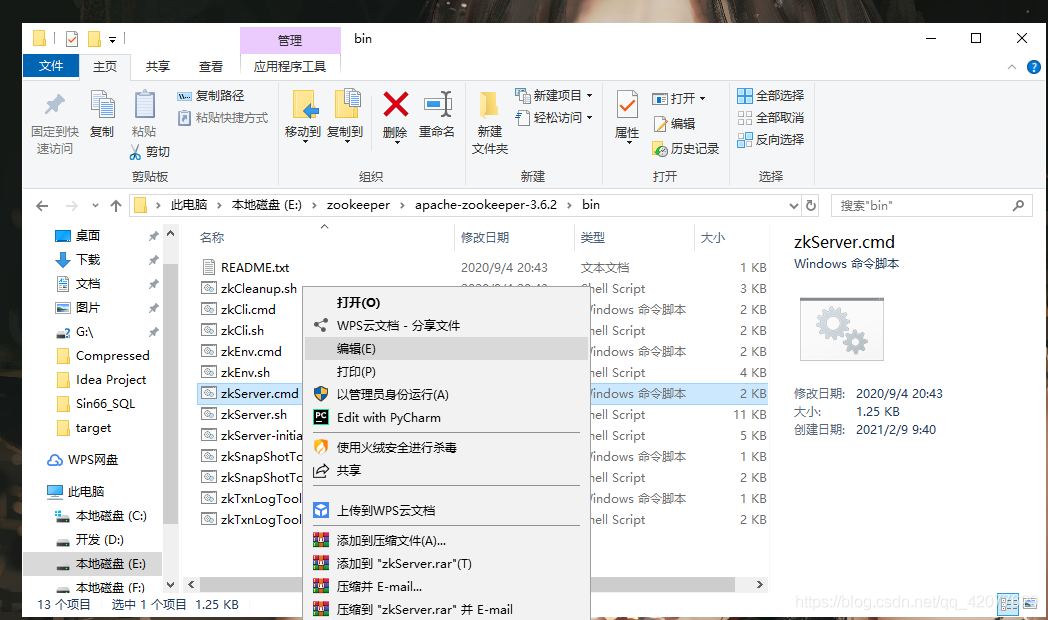Collapse the ribbon with chevron
This screenshot has height=620, width=1048.
click(x=1012, y=67)
